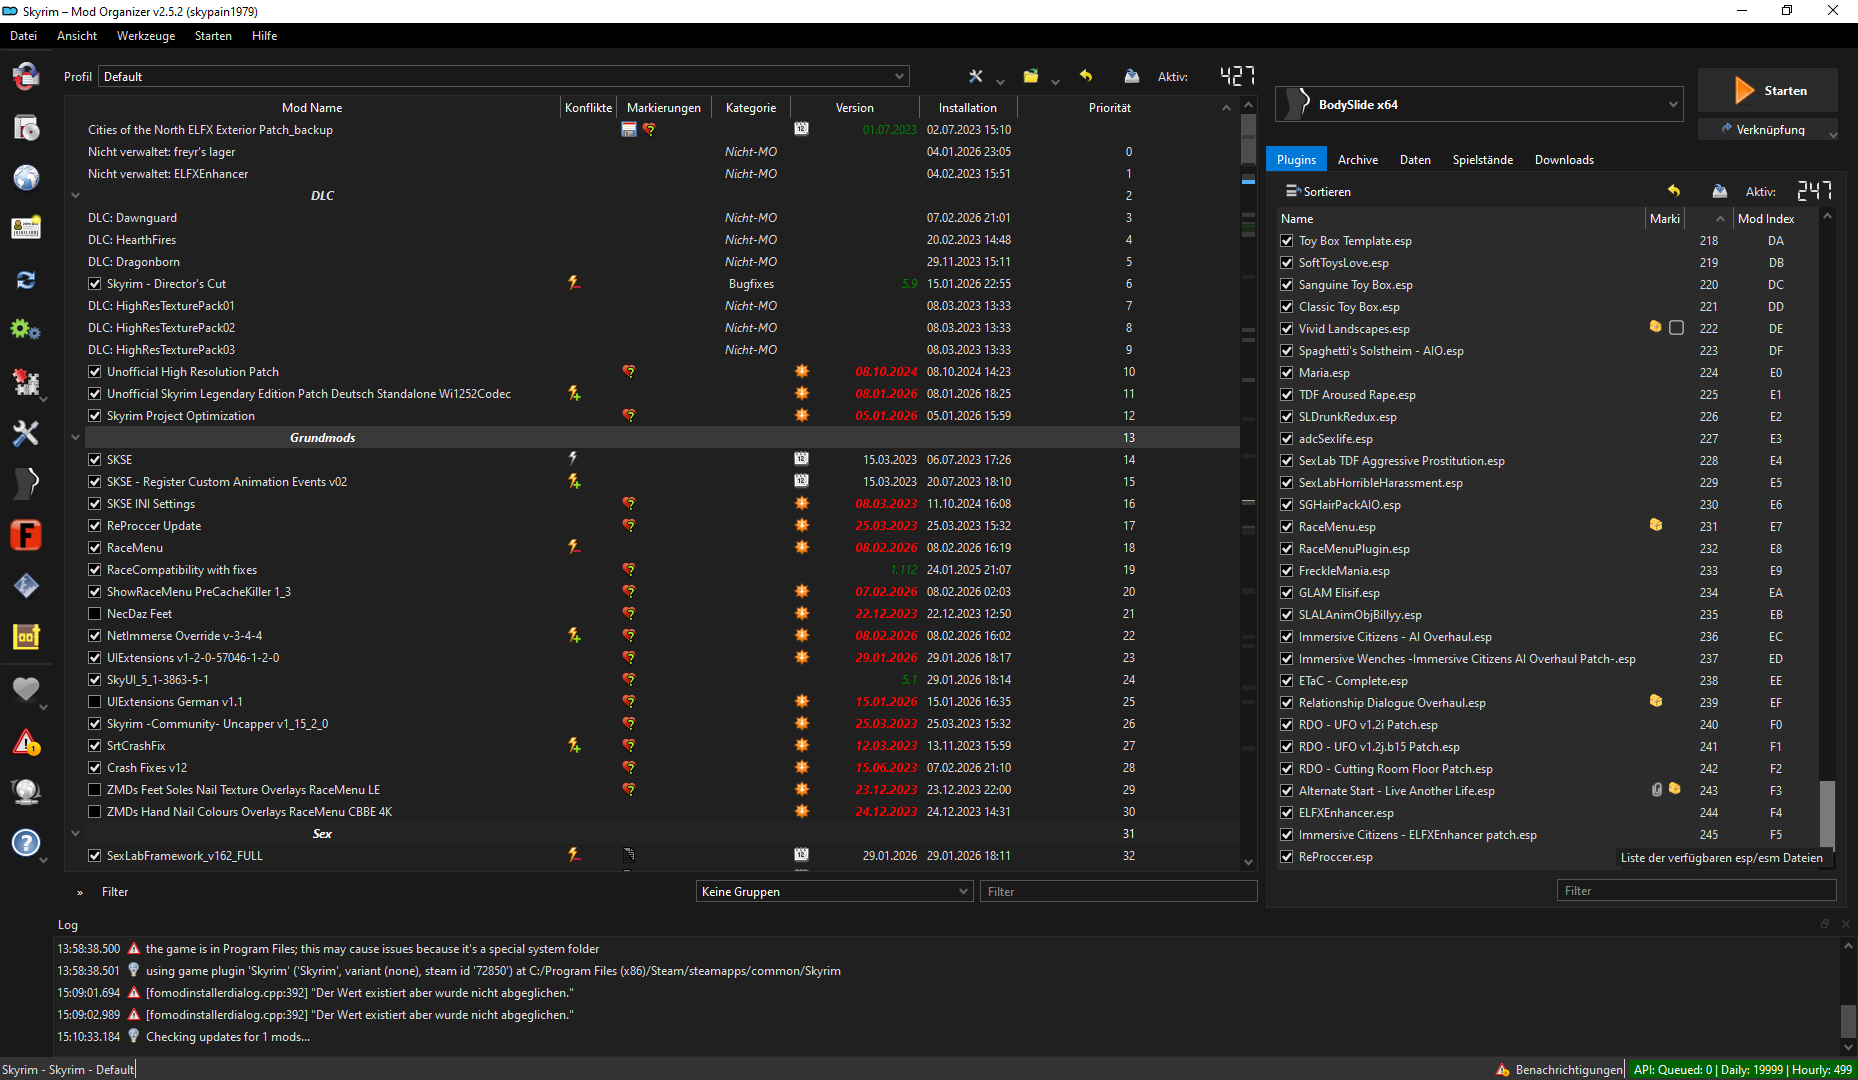The width and height of the screenshot is (1858, 1080).
Task: Open the Datei menu
Action: click(x=23, y=36)
